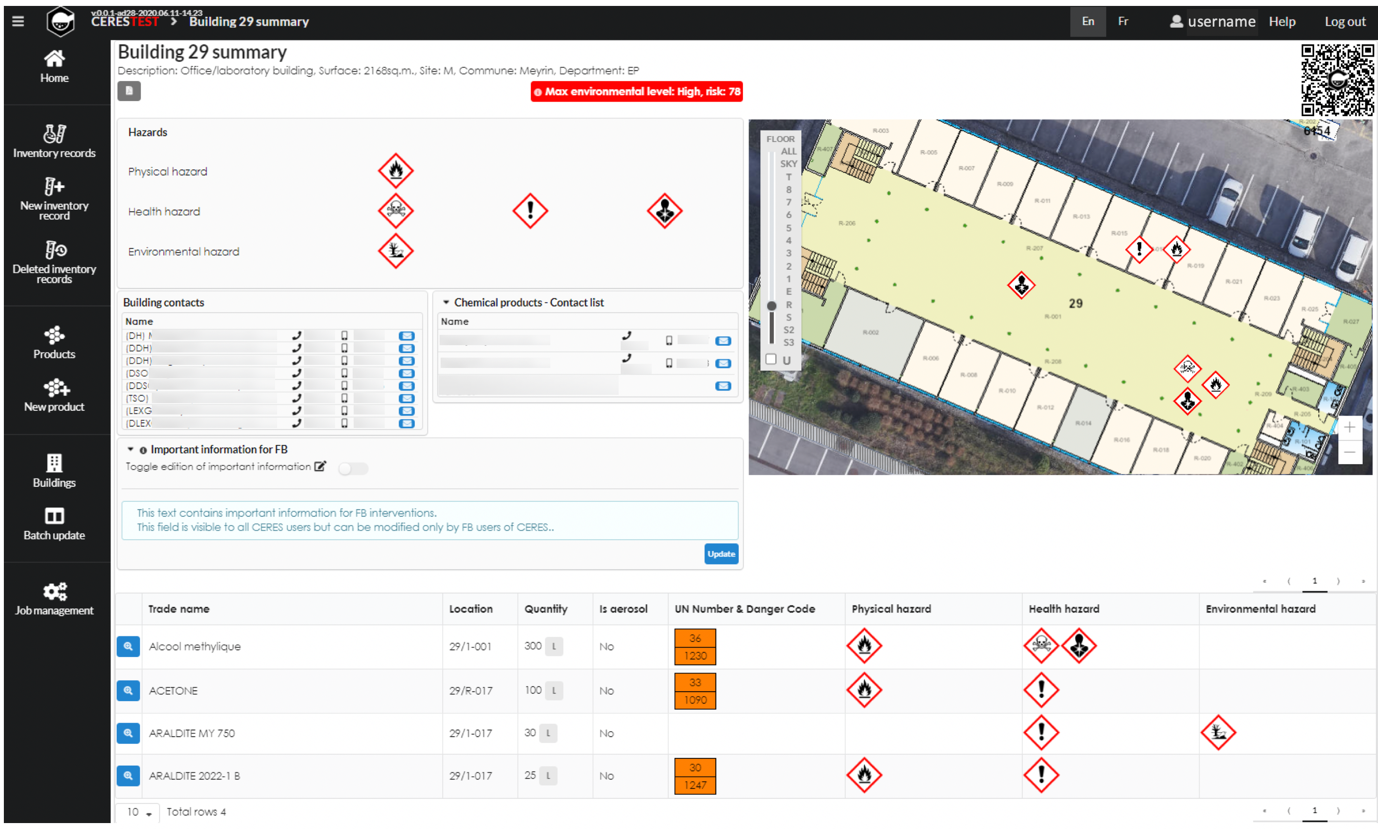Select the SKY floor level

click(x=789, y=164)
